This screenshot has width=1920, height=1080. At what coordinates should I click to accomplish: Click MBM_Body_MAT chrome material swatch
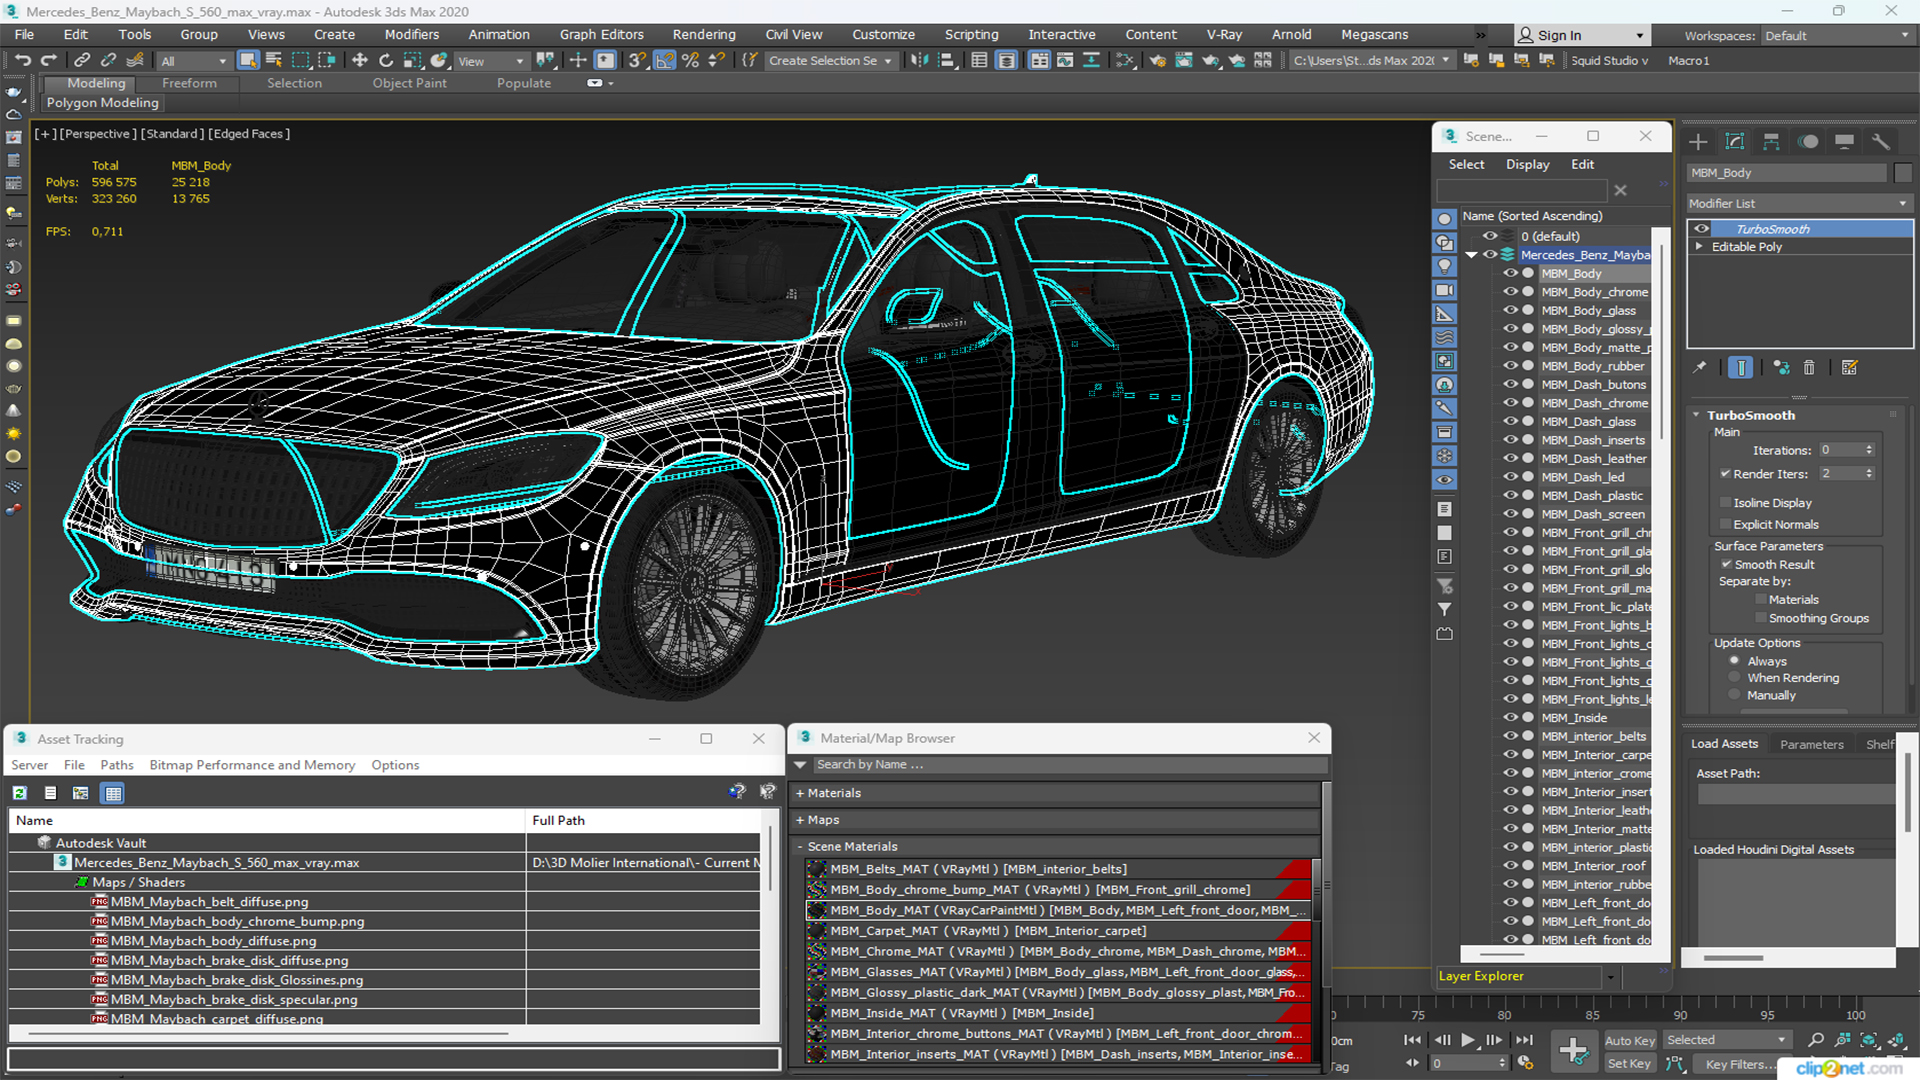click(816, 910)
